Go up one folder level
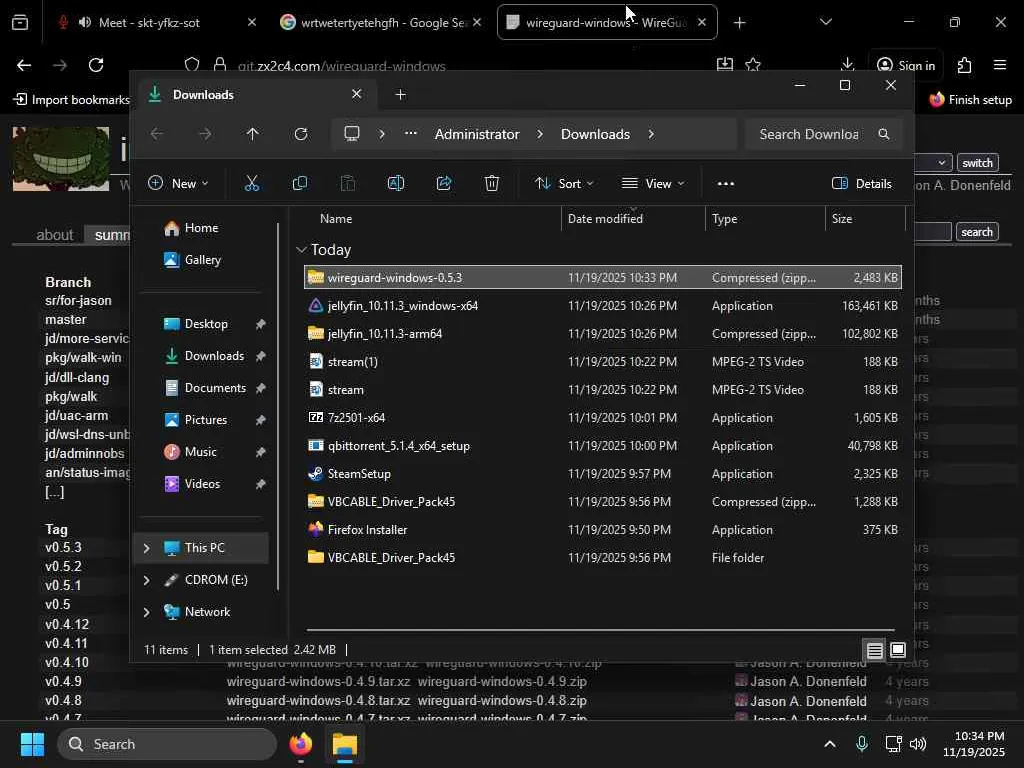 pos(252,134)
